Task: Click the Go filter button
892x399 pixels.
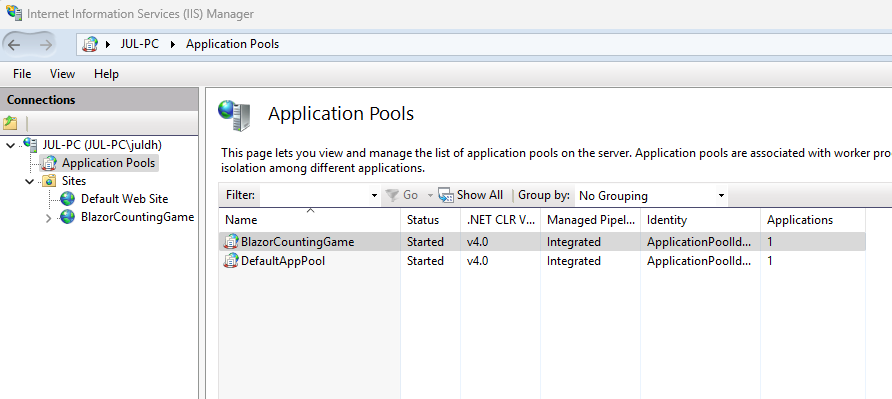Action: click(x=402, y=195)
